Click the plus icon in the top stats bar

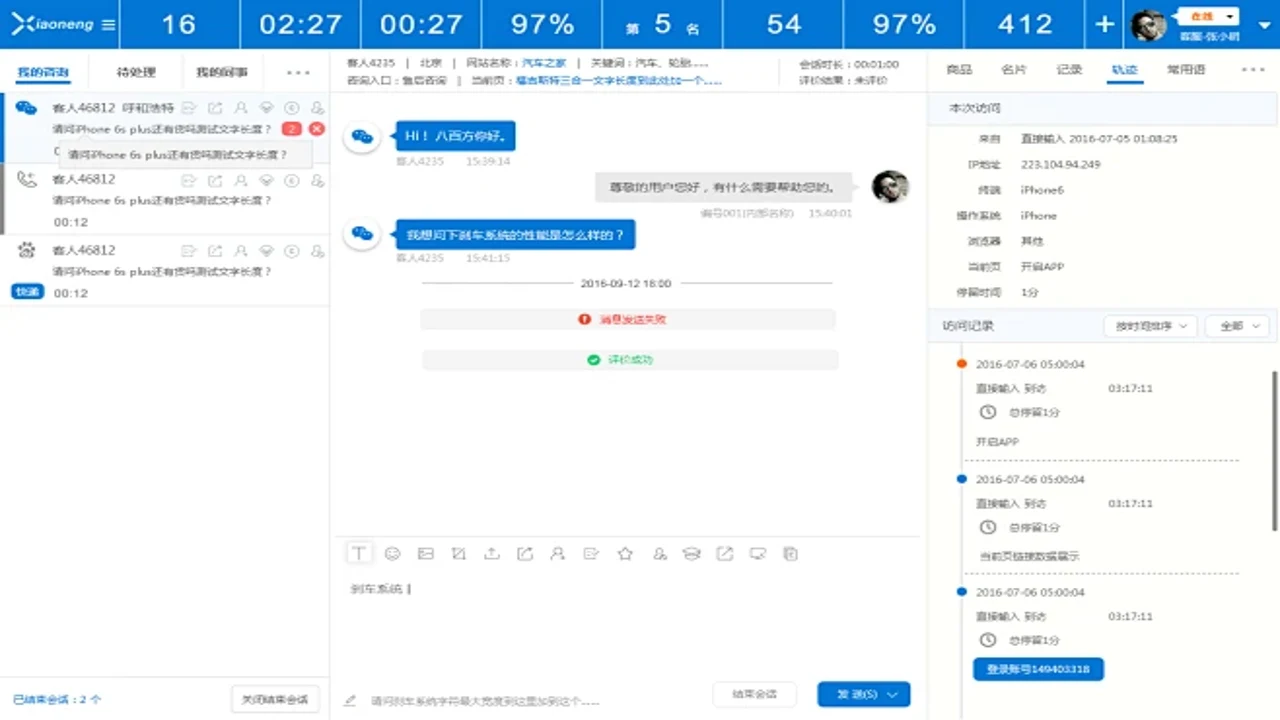(x=1104, y=24)
